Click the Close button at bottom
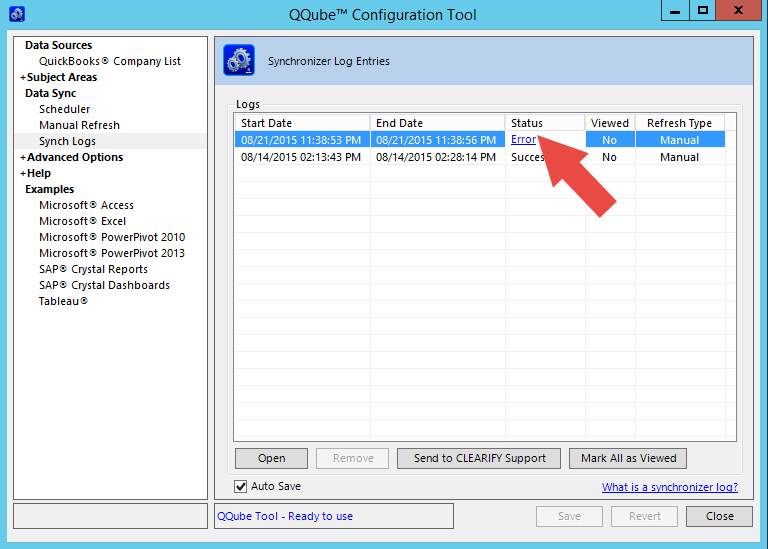The image size is (768, 549). 720,516
